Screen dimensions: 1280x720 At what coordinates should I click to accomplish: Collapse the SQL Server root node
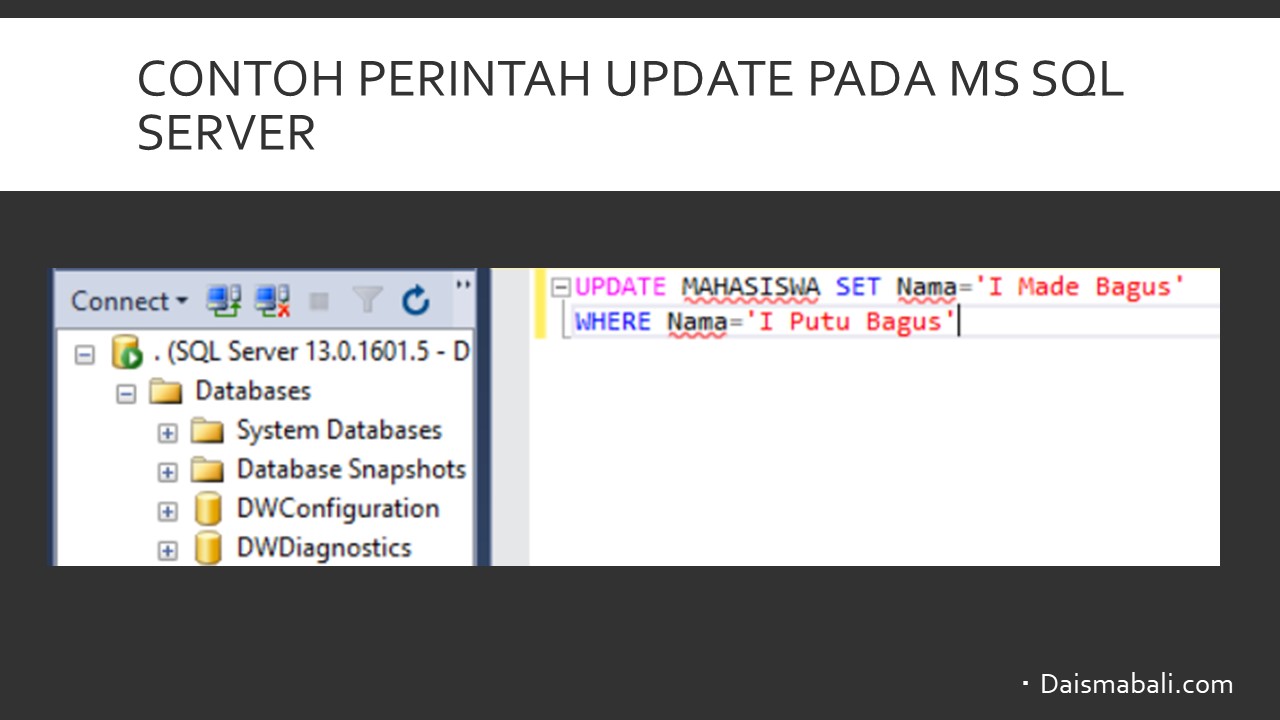[x=86, y=354]
